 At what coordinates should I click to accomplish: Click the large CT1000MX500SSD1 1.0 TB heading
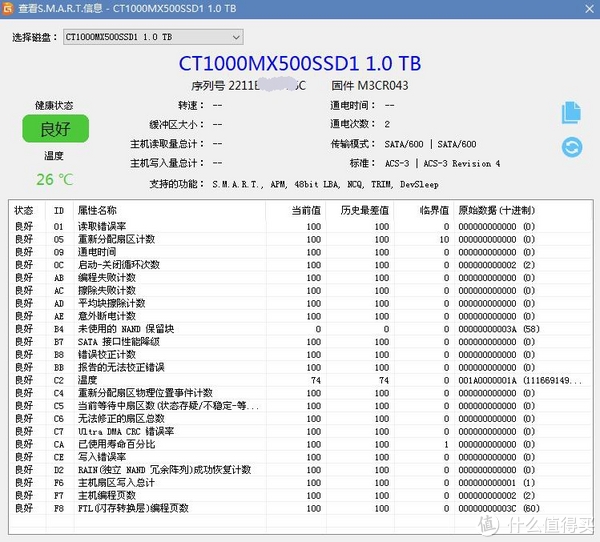[x=300, y=64]
